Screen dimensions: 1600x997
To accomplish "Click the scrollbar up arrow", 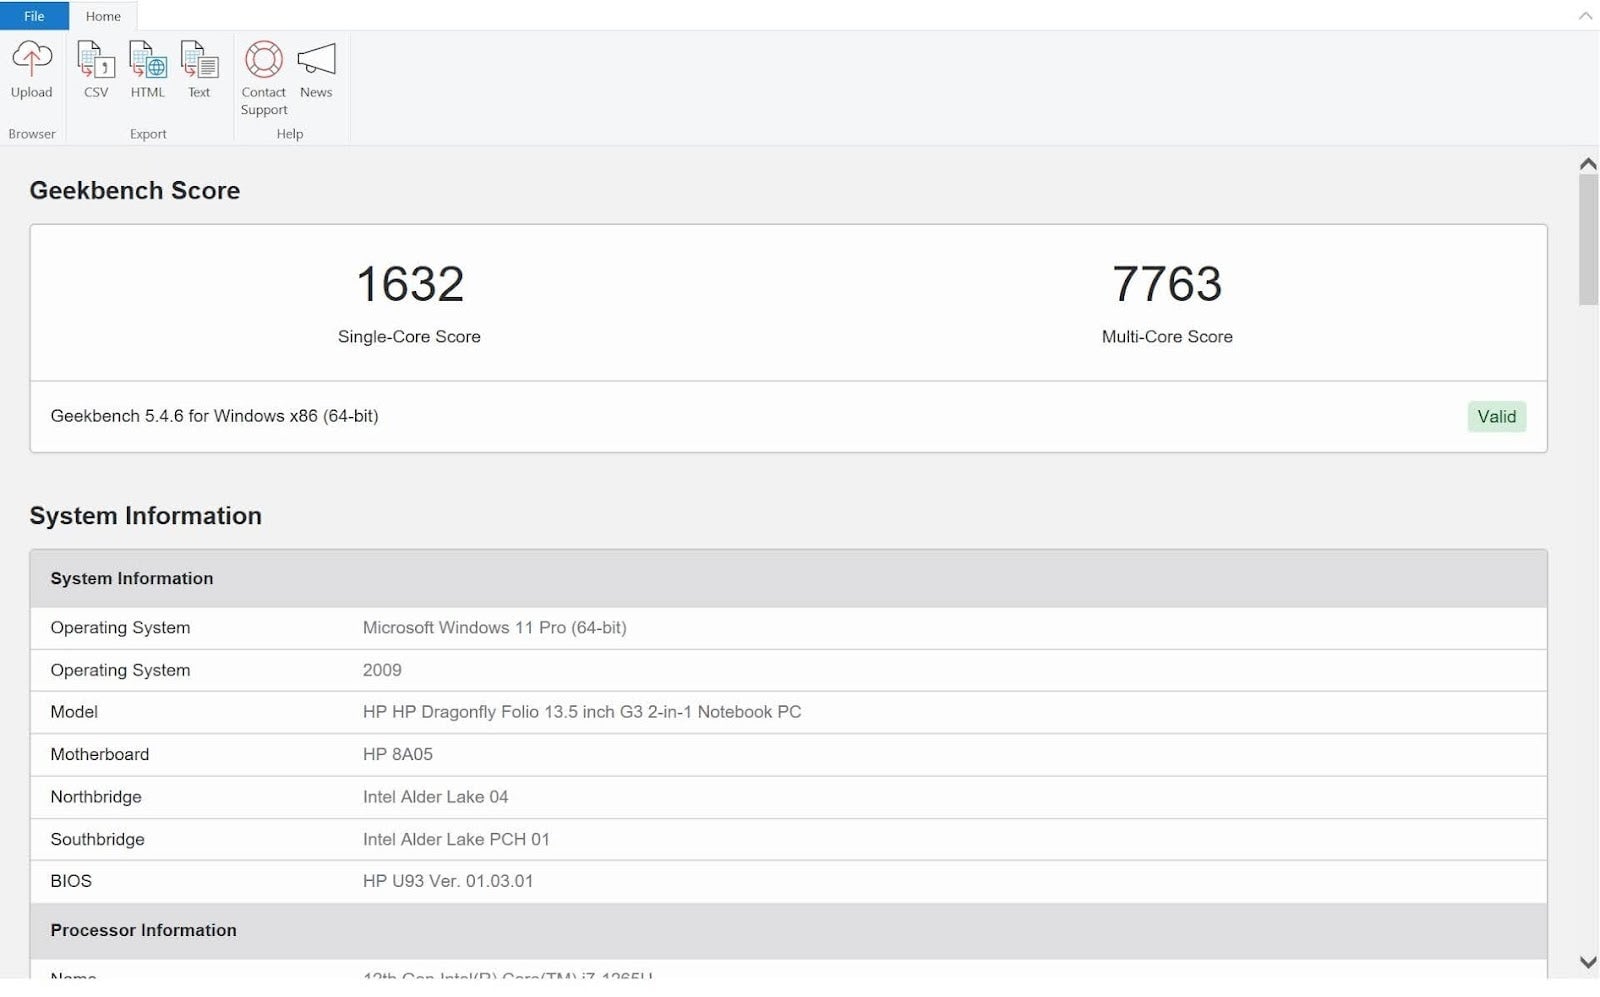I will [1586, 163].
